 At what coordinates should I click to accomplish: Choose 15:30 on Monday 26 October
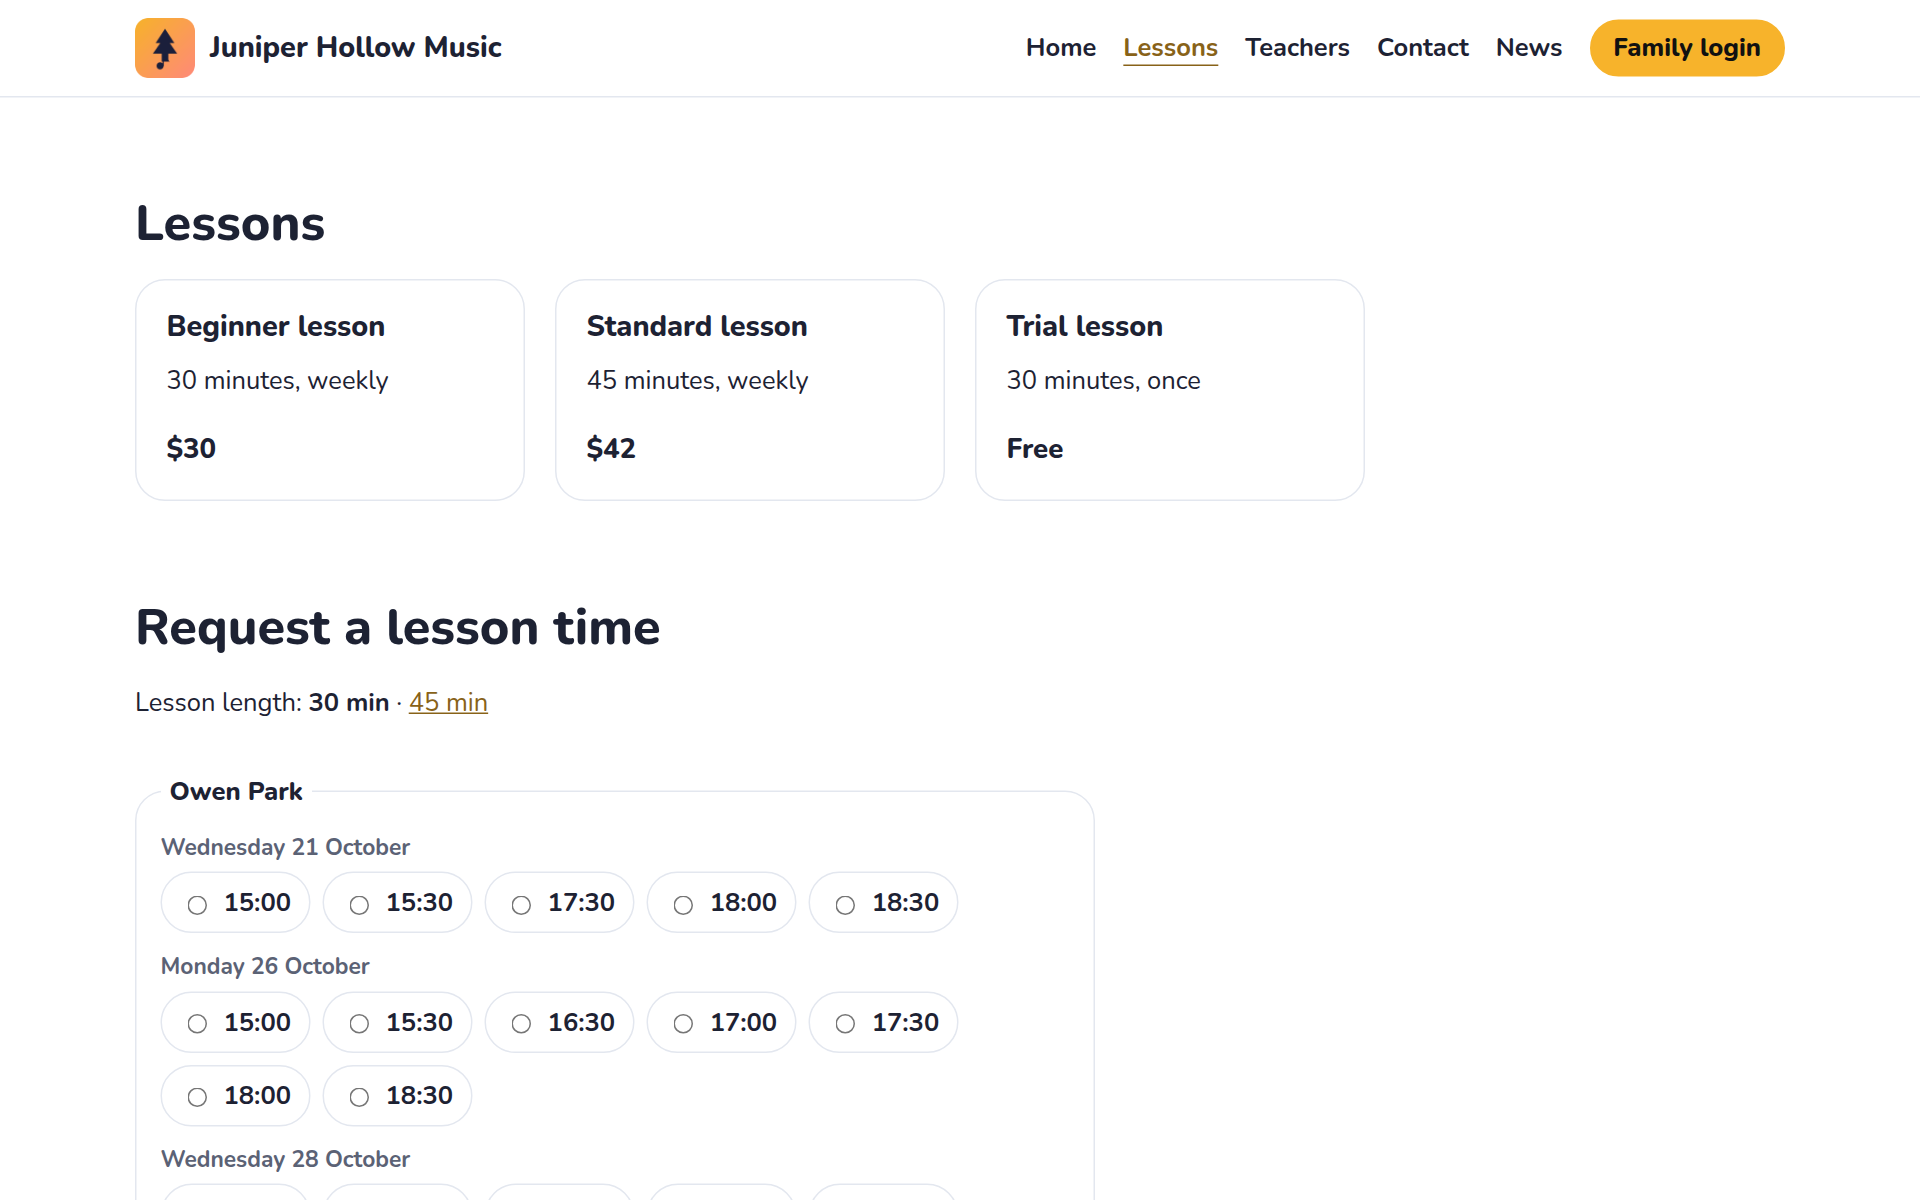click(x=398, y=1022)
